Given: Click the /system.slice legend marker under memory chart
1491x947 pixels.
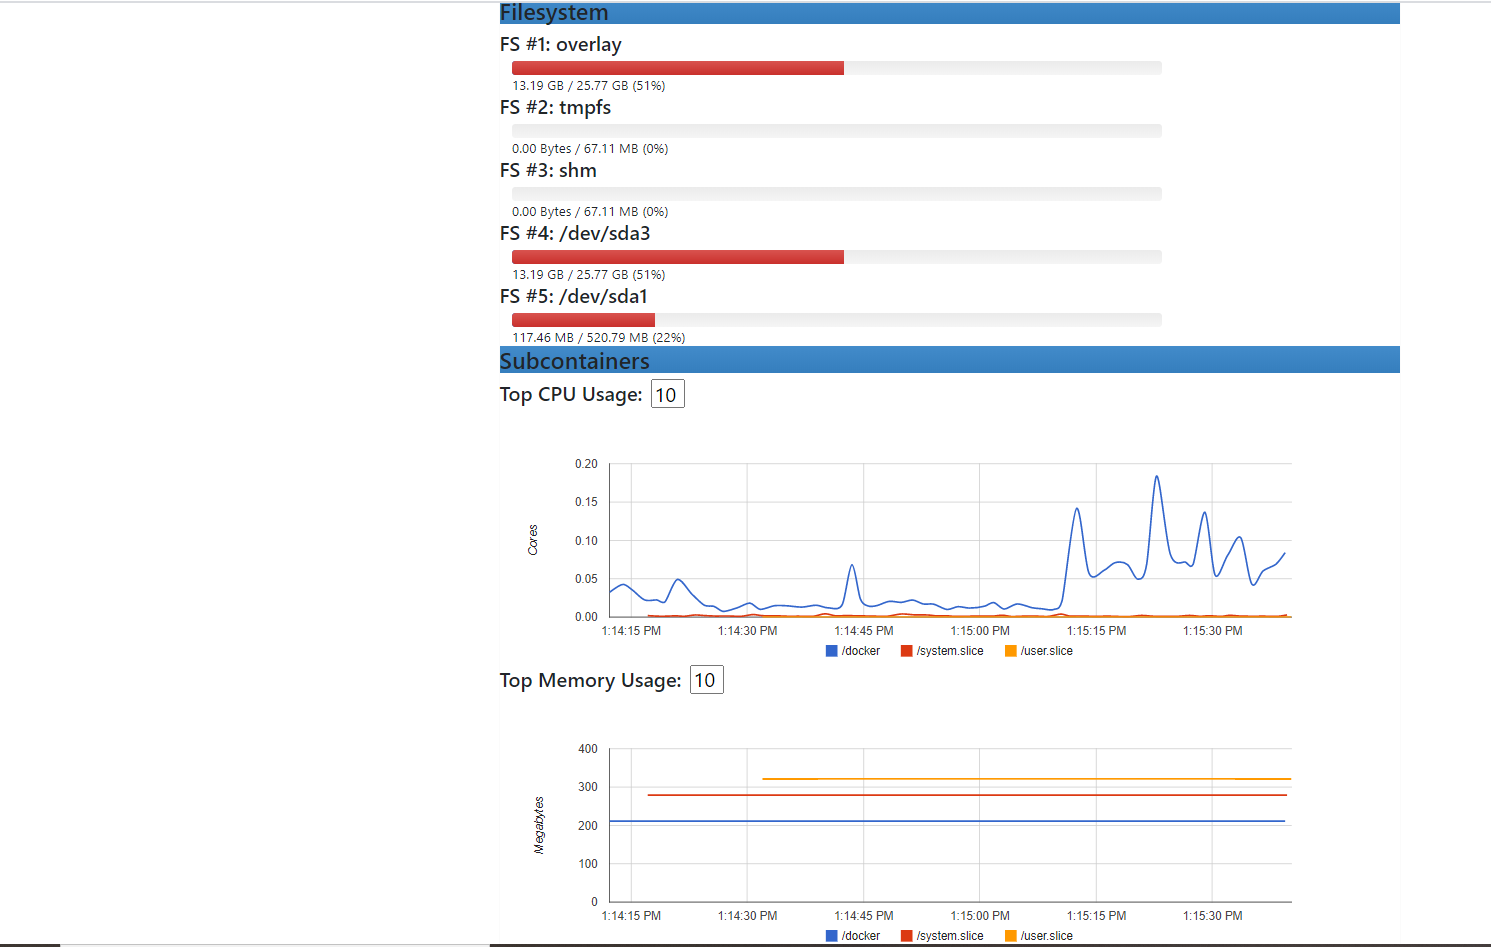Looking at the screenshot, I should pyautogui.click(x=908, y=935).
